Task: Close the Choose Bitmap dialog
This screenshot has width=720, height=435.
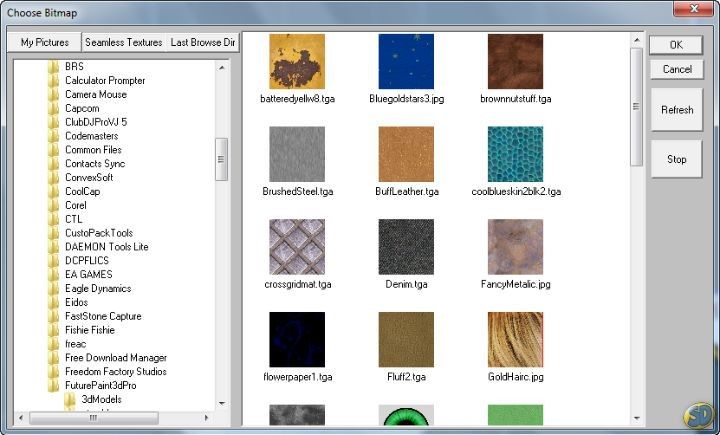Action: pyautogui.click(x=694, y=9)
